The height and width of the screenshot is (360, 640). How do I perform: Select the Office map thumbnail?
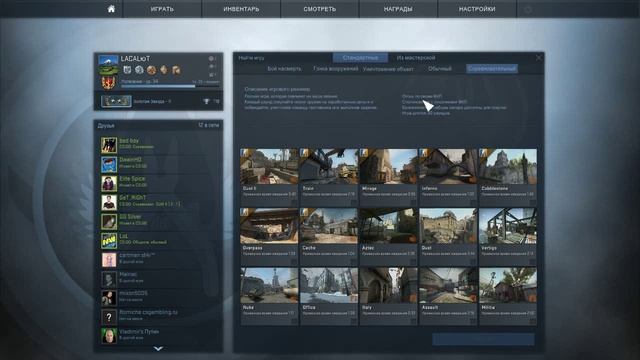point(329,285)
